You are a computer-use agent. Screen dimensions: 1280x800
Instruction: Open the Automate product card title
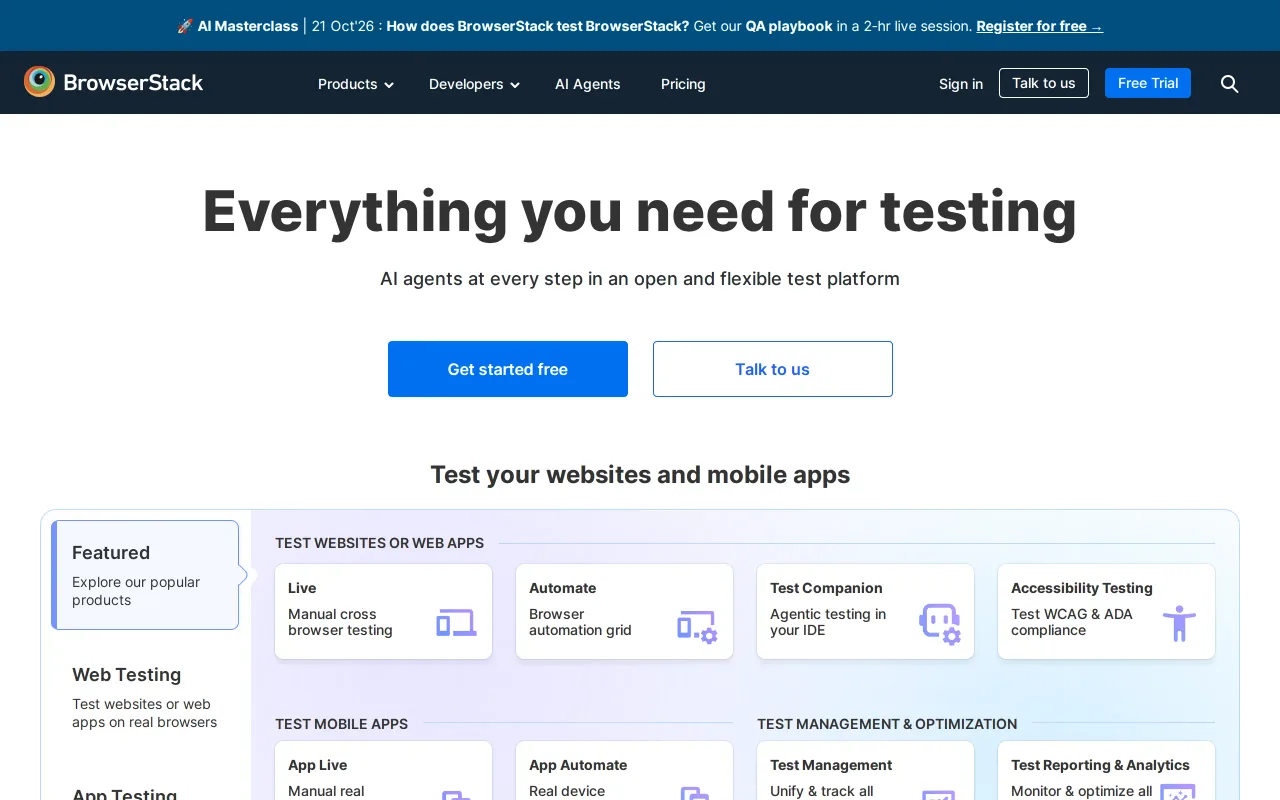562,588
